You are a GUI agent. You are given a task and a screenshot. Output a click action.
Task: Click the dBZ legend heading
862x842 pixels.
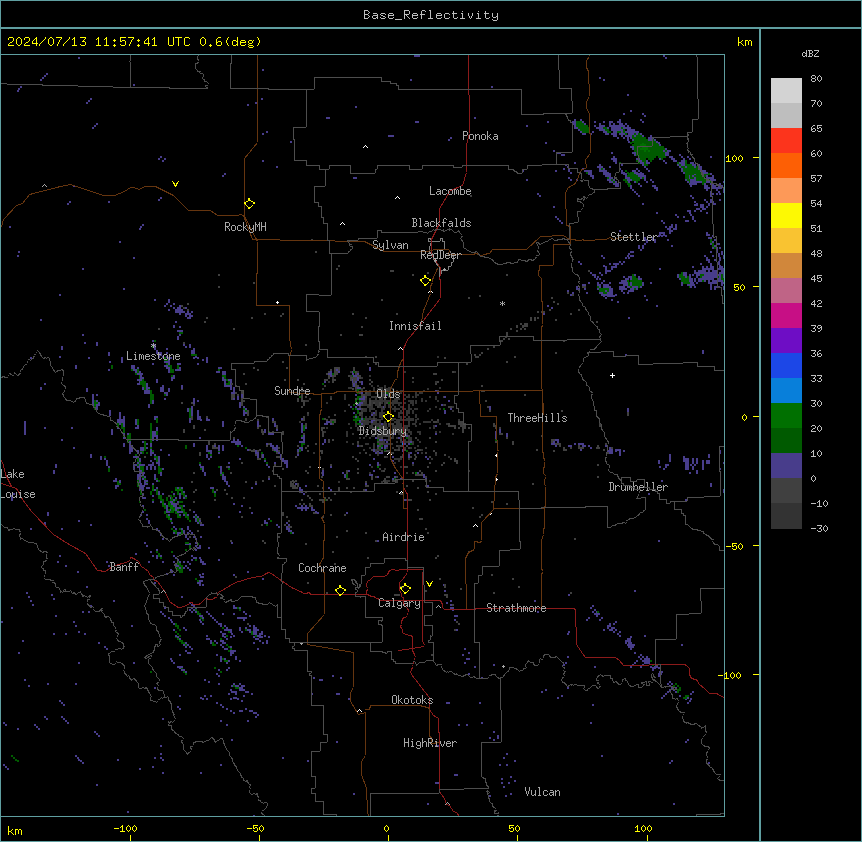click(810, 54)
